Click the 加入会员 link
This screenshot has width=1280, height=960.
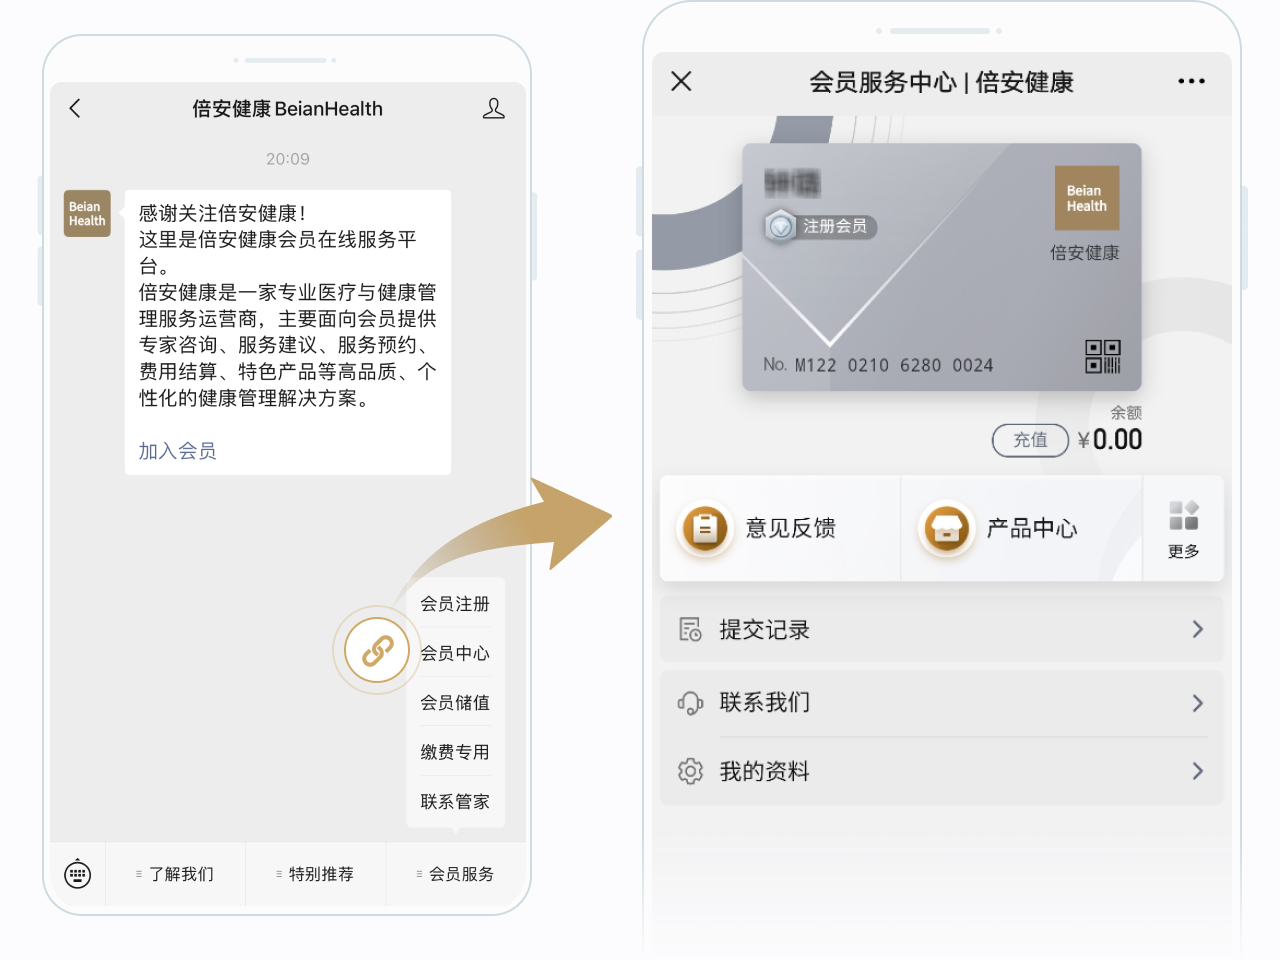tap(177, 451)
